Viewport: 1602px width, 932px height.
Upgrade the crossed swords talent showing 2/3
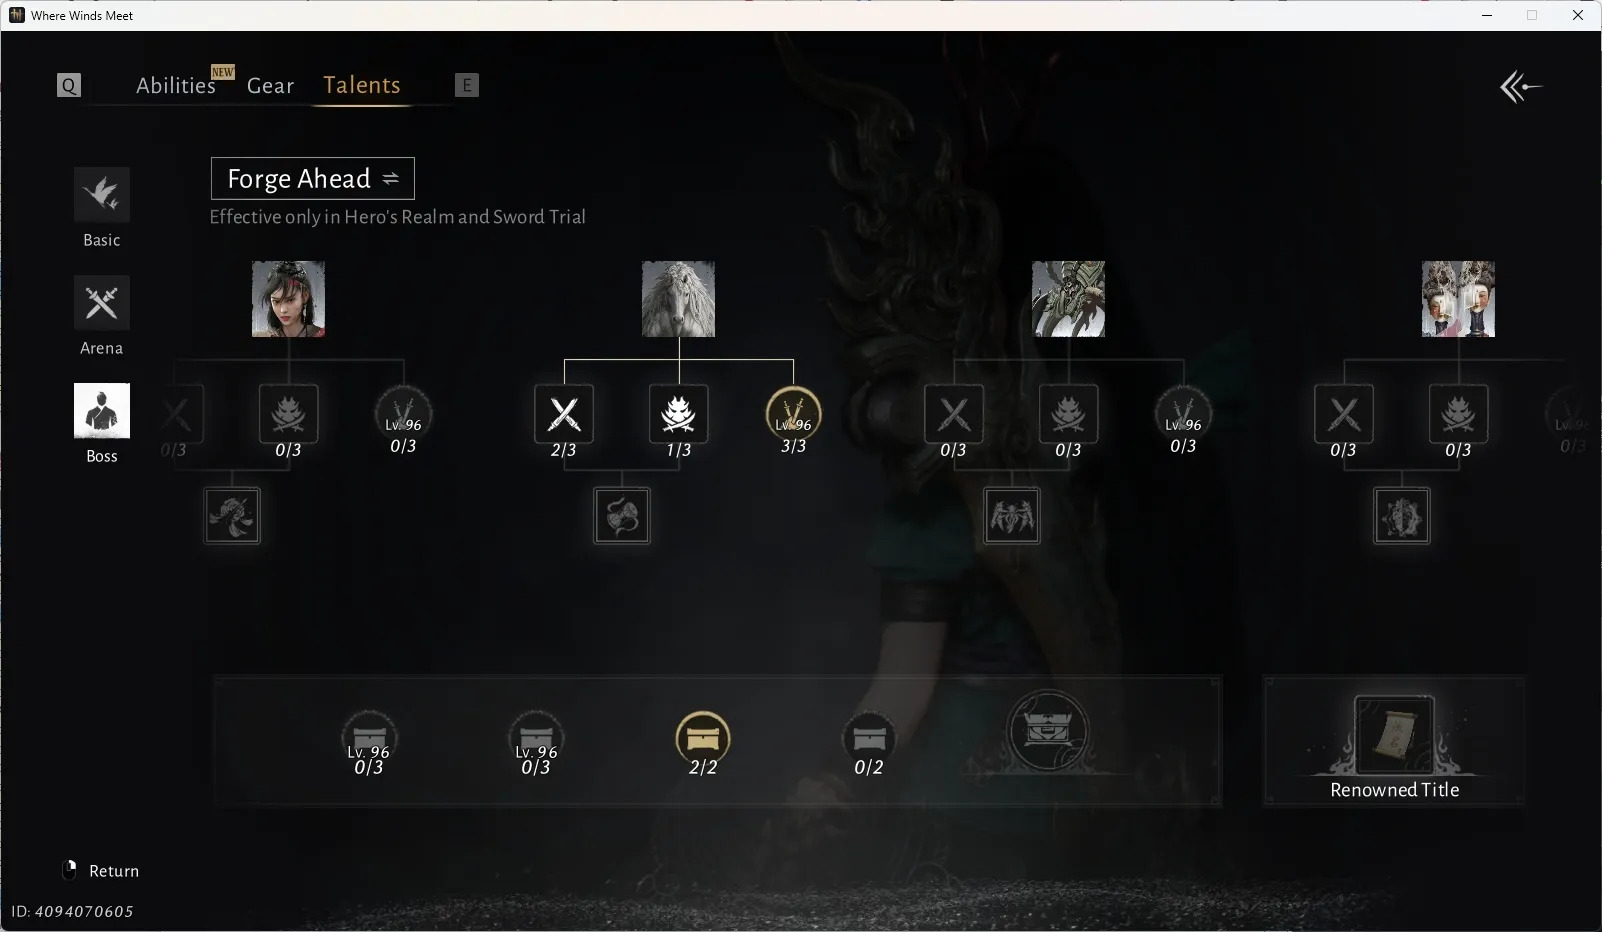564,413
